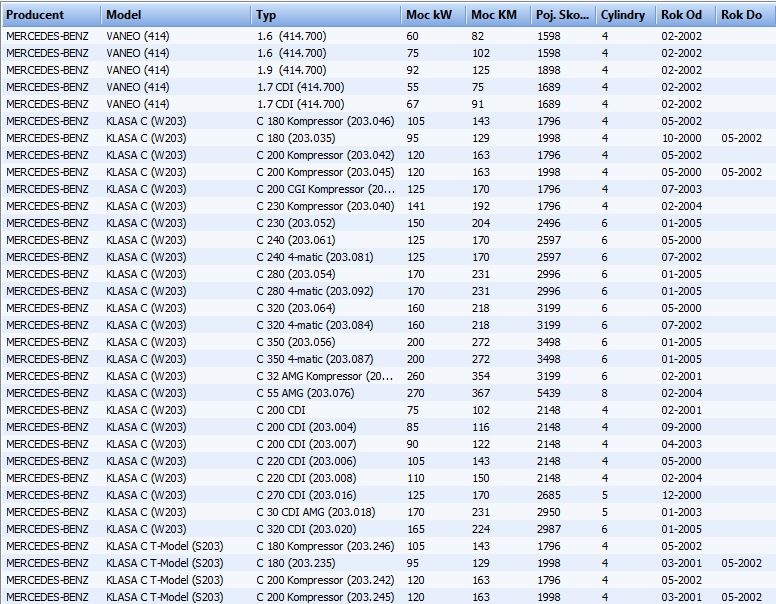This screenshot has height=604, width=776.
Task: Select the C 180 (203.035) cell
Action: click(x=295, y=138)
